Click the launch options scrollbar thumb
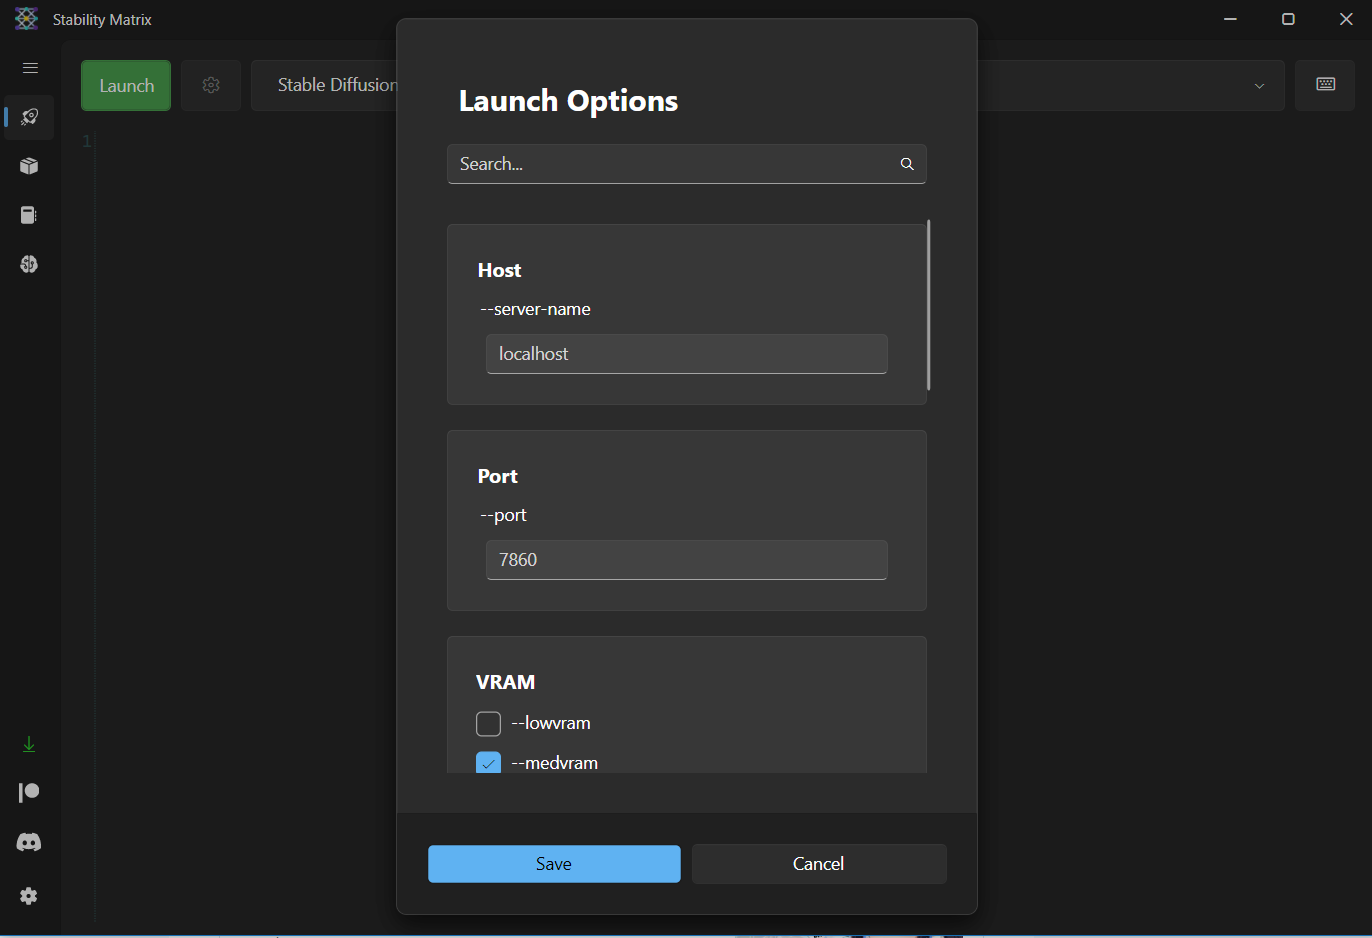The height and width of the screenshot is (938, 1372). (x=928, y=305)
